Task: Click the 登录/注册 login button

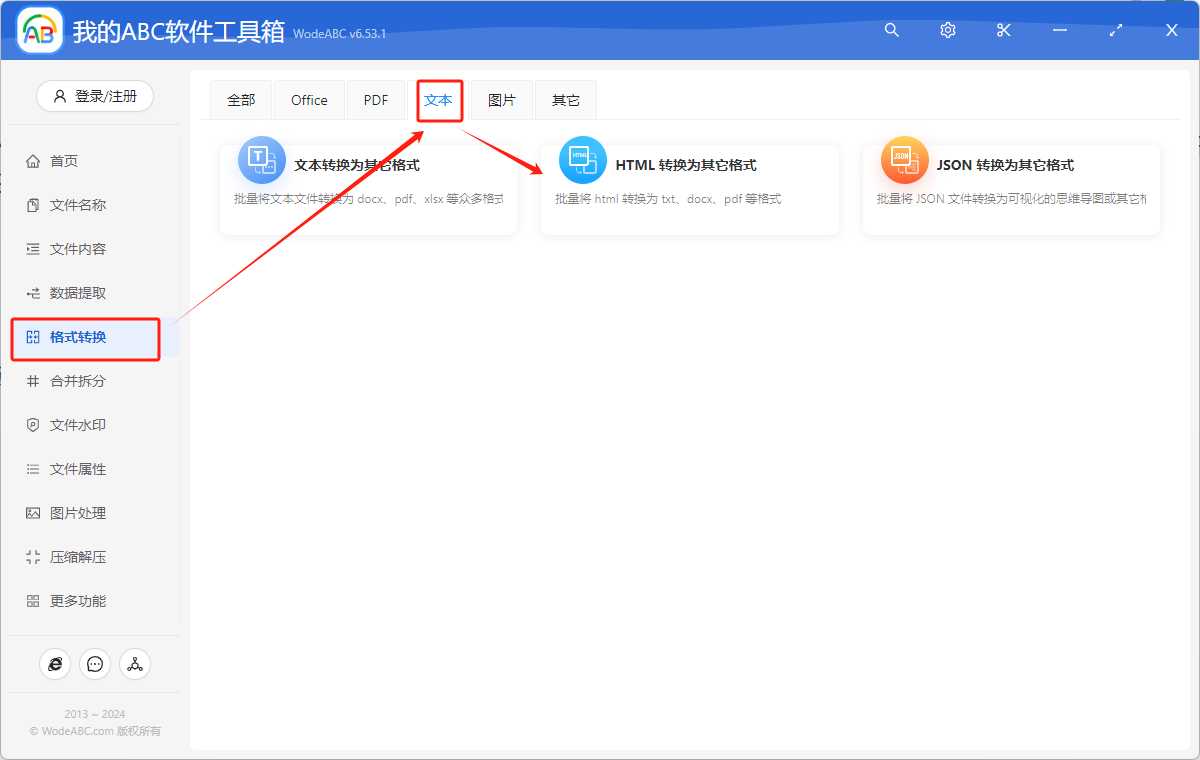Action: coord(94,95)
